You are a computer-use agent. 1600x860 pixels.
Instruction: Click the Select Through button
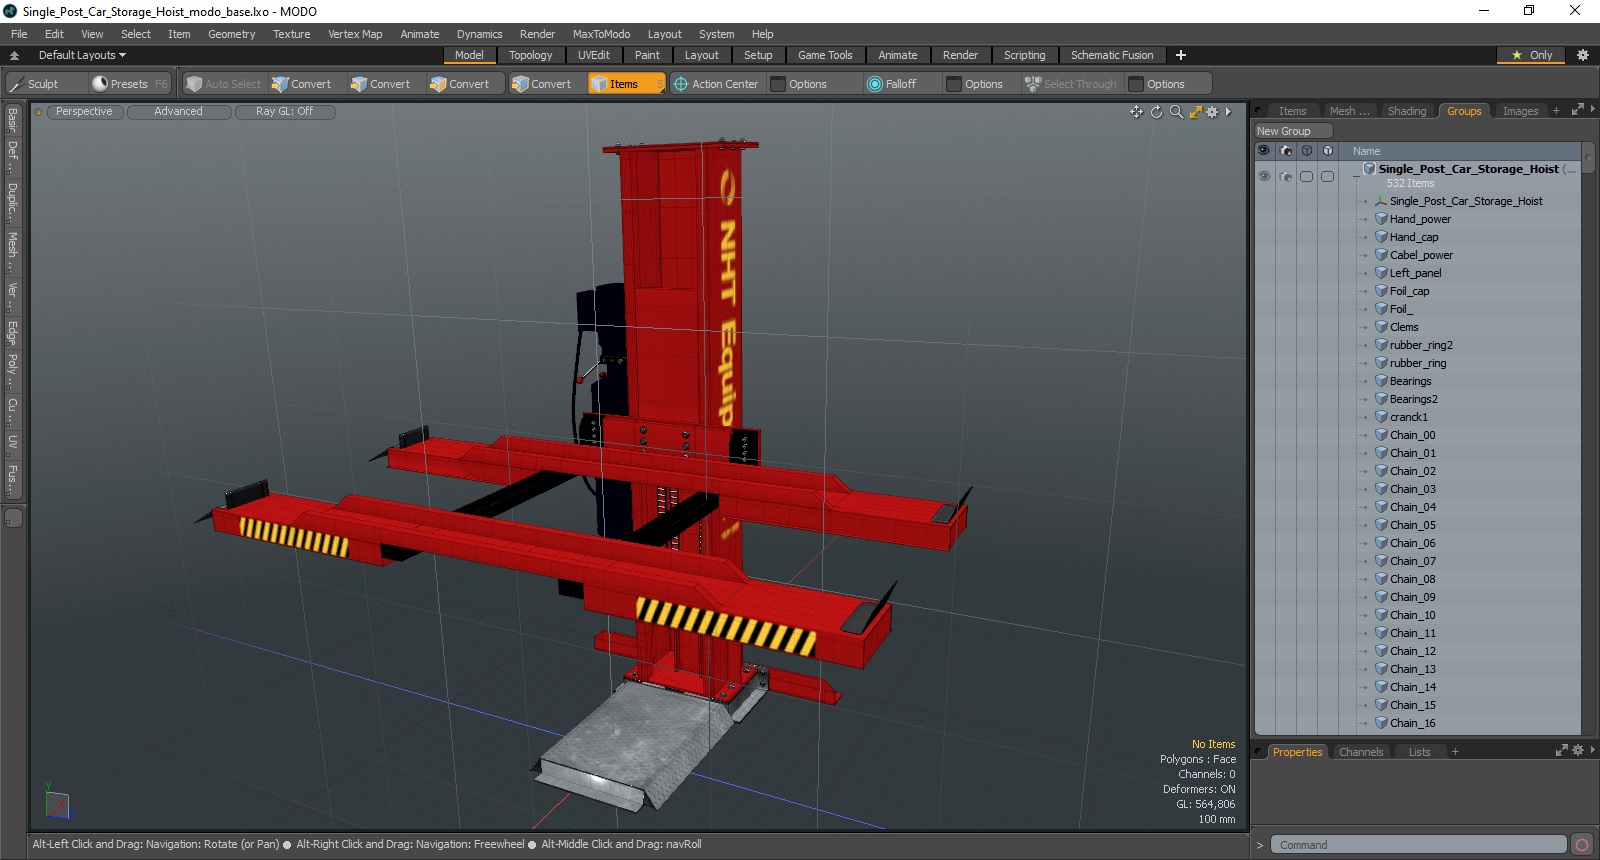tap(1071, 84)
